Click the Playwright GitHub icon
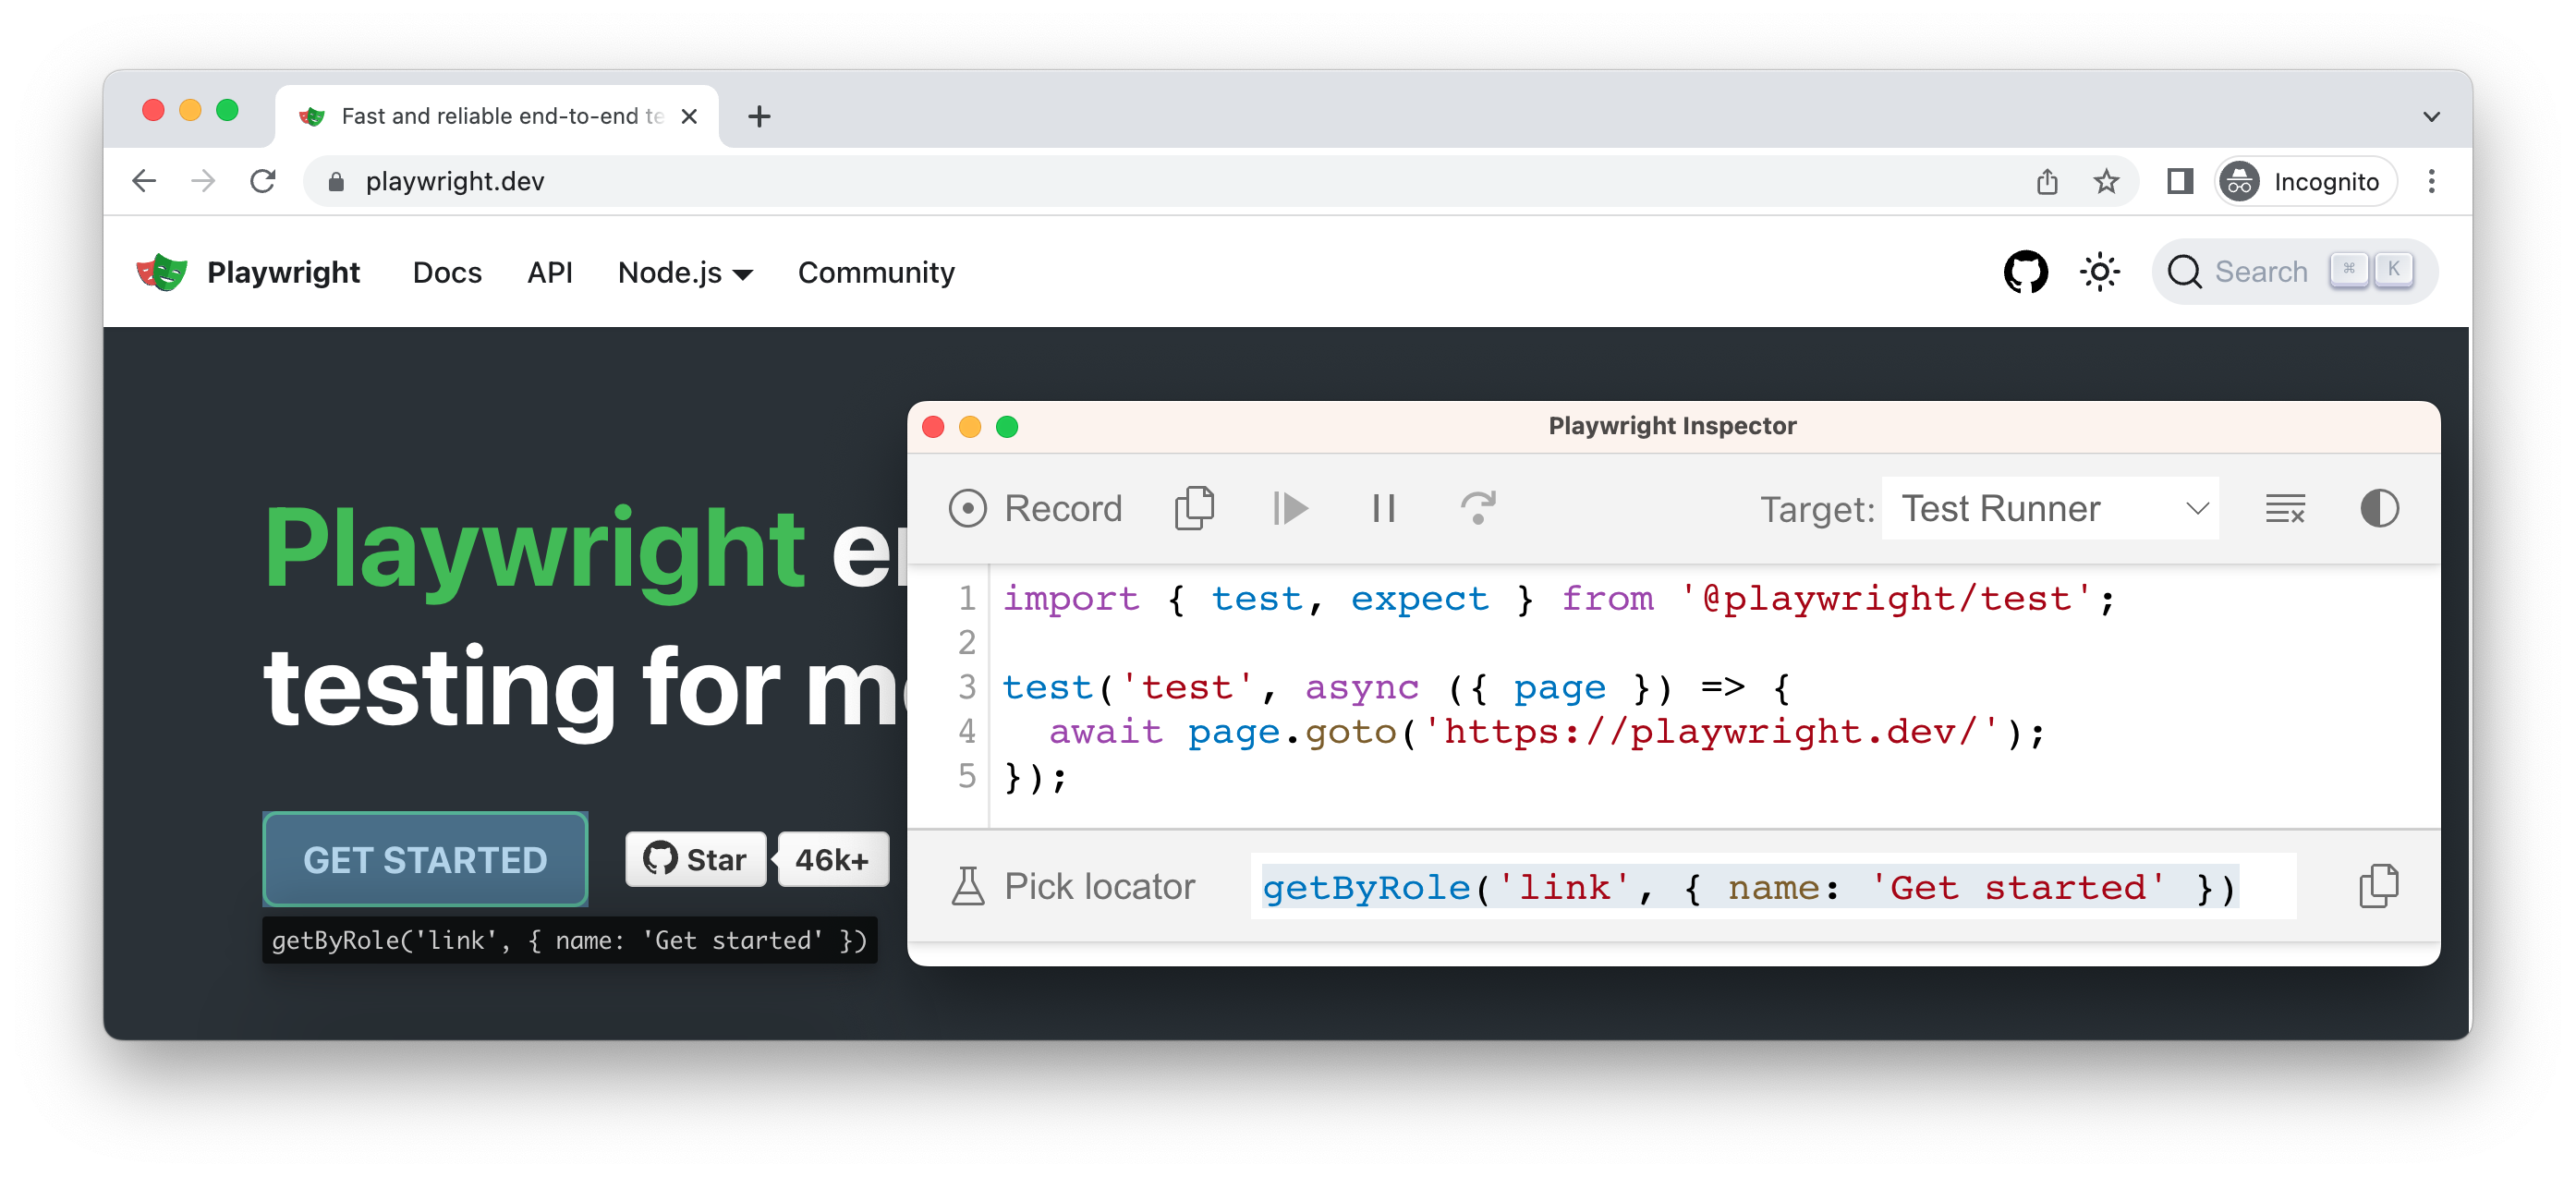The width and height of the screenshot is (2576, 1177). point(2025,273)
